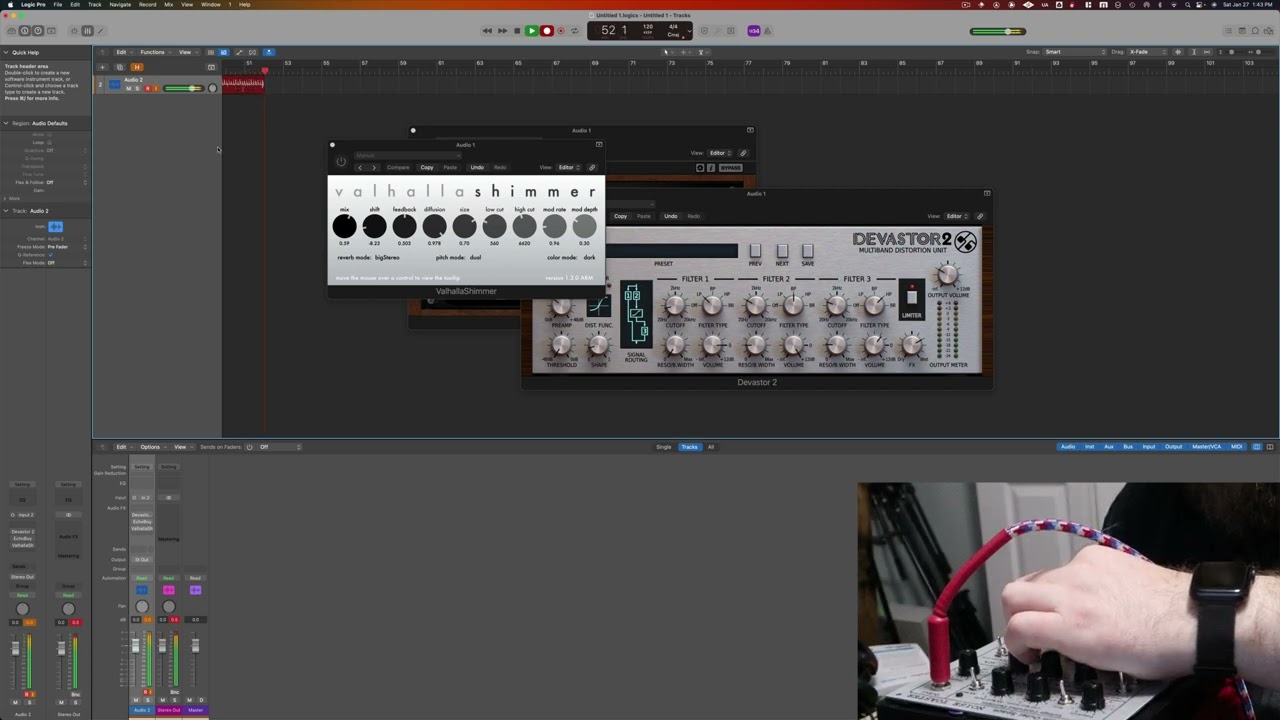Click the ValhallaShimmer mix knob
Screen dimensions: 1280x720
pos(344,227)
